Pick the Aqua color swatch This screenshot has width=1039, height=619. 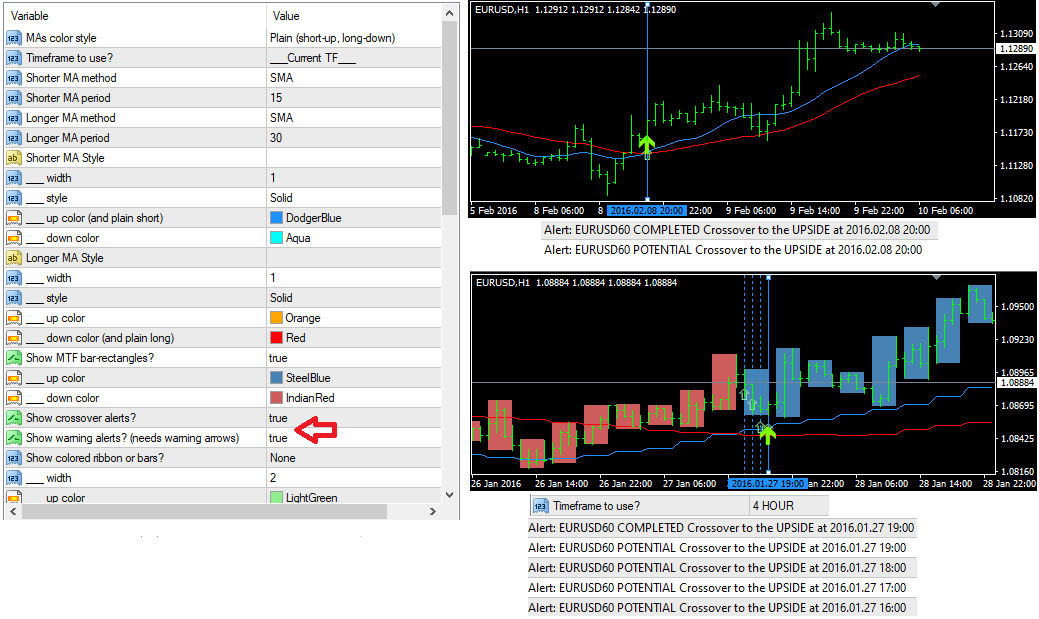point(276,238)
